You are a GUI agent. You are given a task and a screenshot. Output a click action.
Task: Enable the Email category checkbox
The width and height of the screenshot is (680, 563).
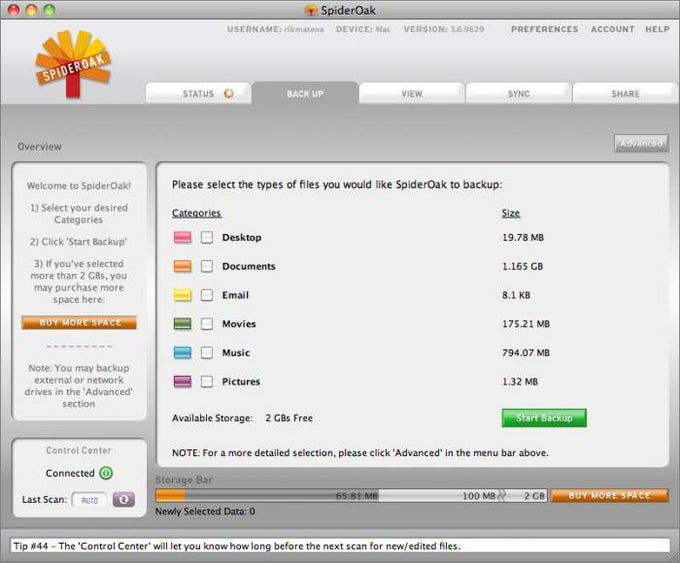pos(207,295)
